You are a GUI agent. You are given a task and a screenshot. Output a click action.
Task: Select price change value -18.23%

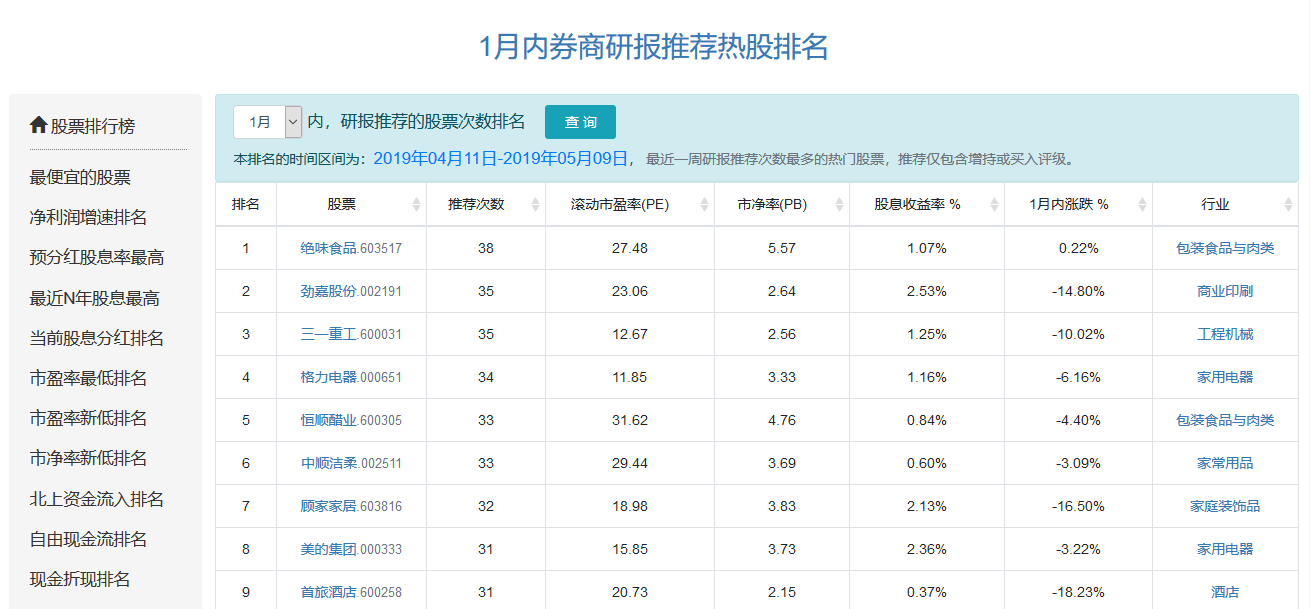[x=1078, y=592]
